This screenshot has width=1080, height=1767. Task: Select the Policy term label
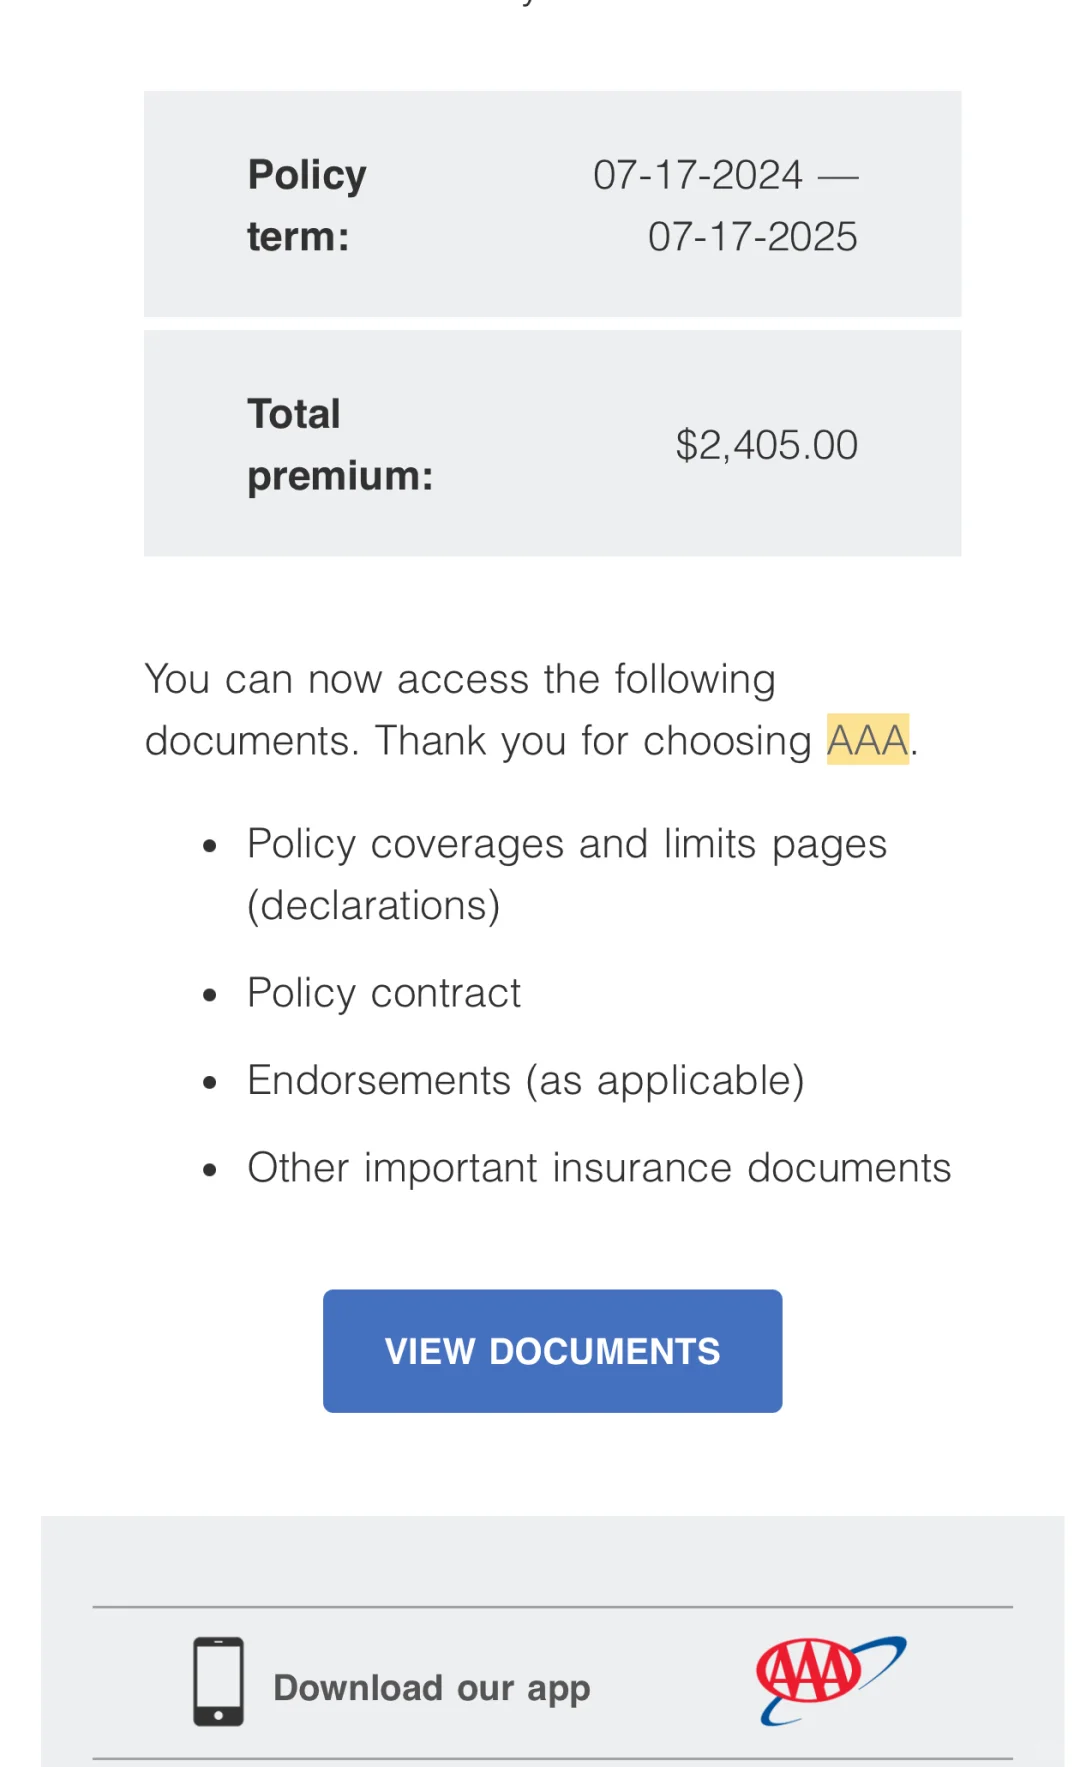point(307,205)
